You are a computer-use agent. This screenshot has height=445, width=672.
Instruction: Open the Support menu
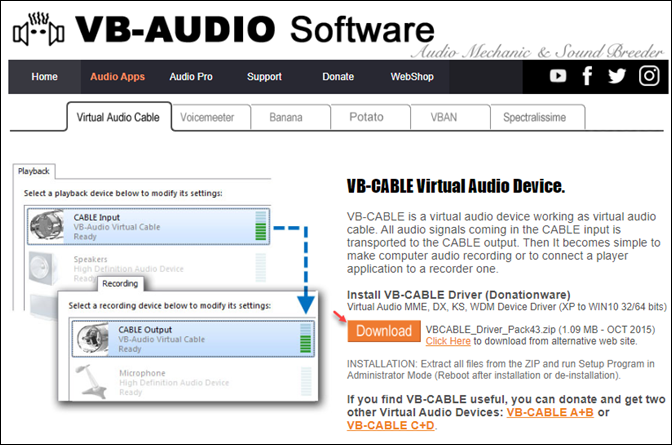point(264,77)
